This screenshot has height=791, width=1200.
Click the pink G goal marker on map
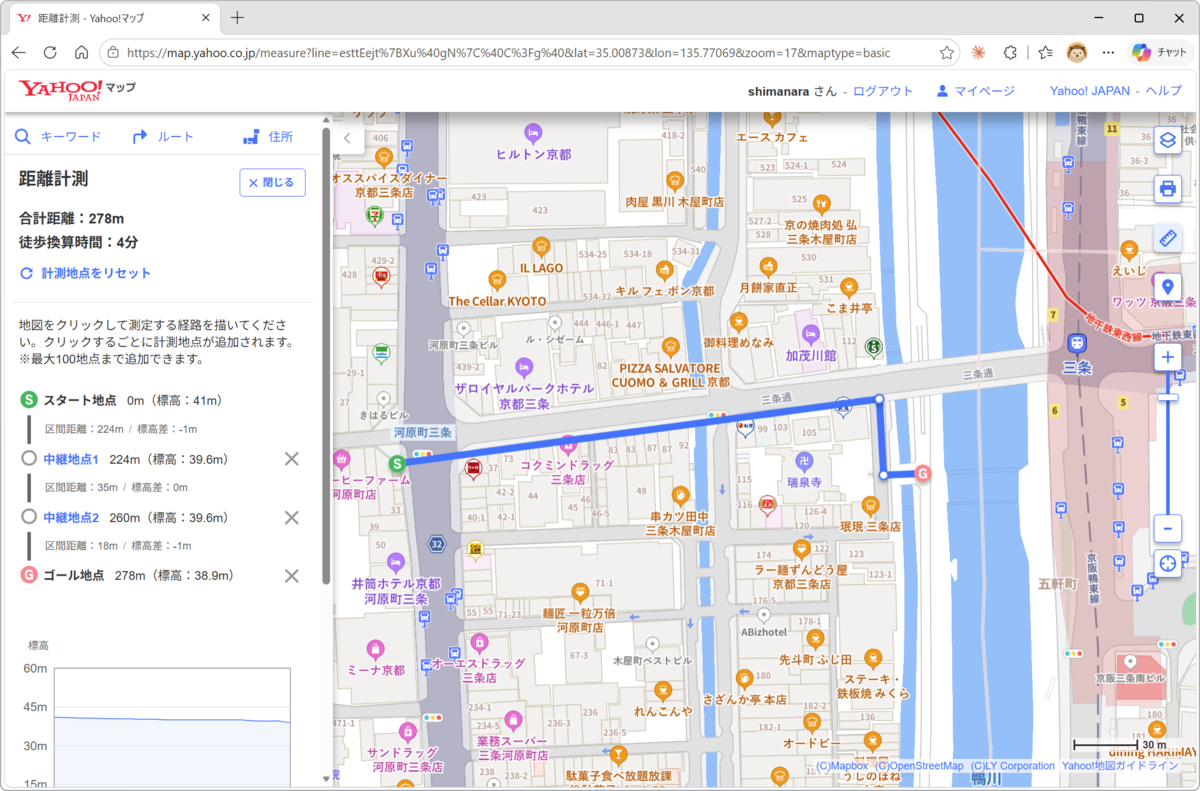click(x=922, y=473)
